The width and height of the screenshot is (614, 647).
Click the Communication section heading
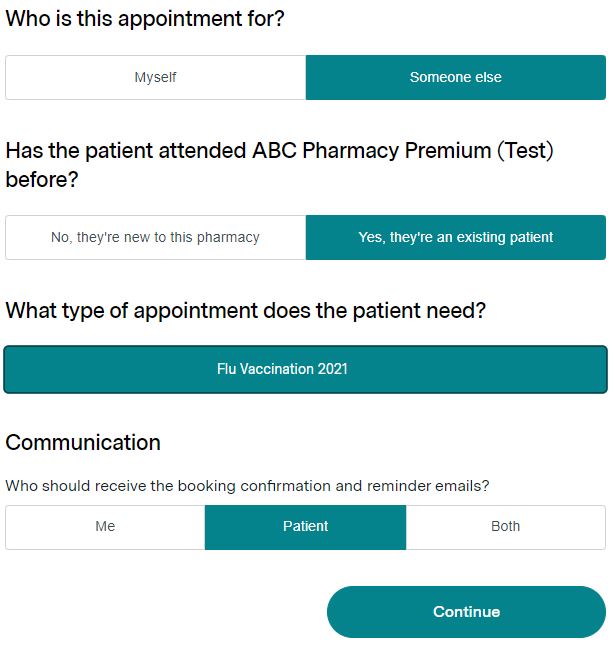83,443
